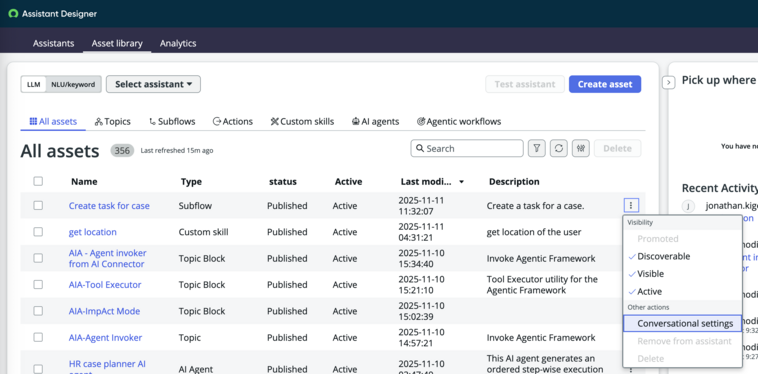Check the box for get location

[38, 232]
